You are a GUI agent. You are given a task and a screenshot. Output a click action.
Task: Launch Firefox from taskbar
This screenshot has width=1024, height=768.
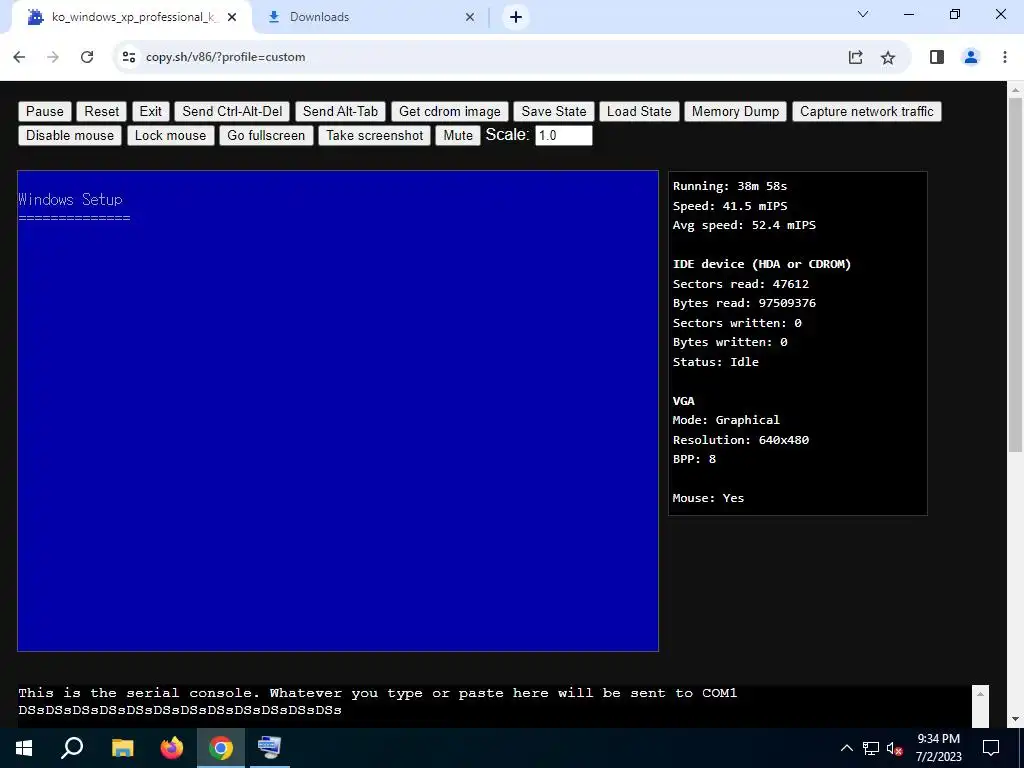(x=172, y=748)
